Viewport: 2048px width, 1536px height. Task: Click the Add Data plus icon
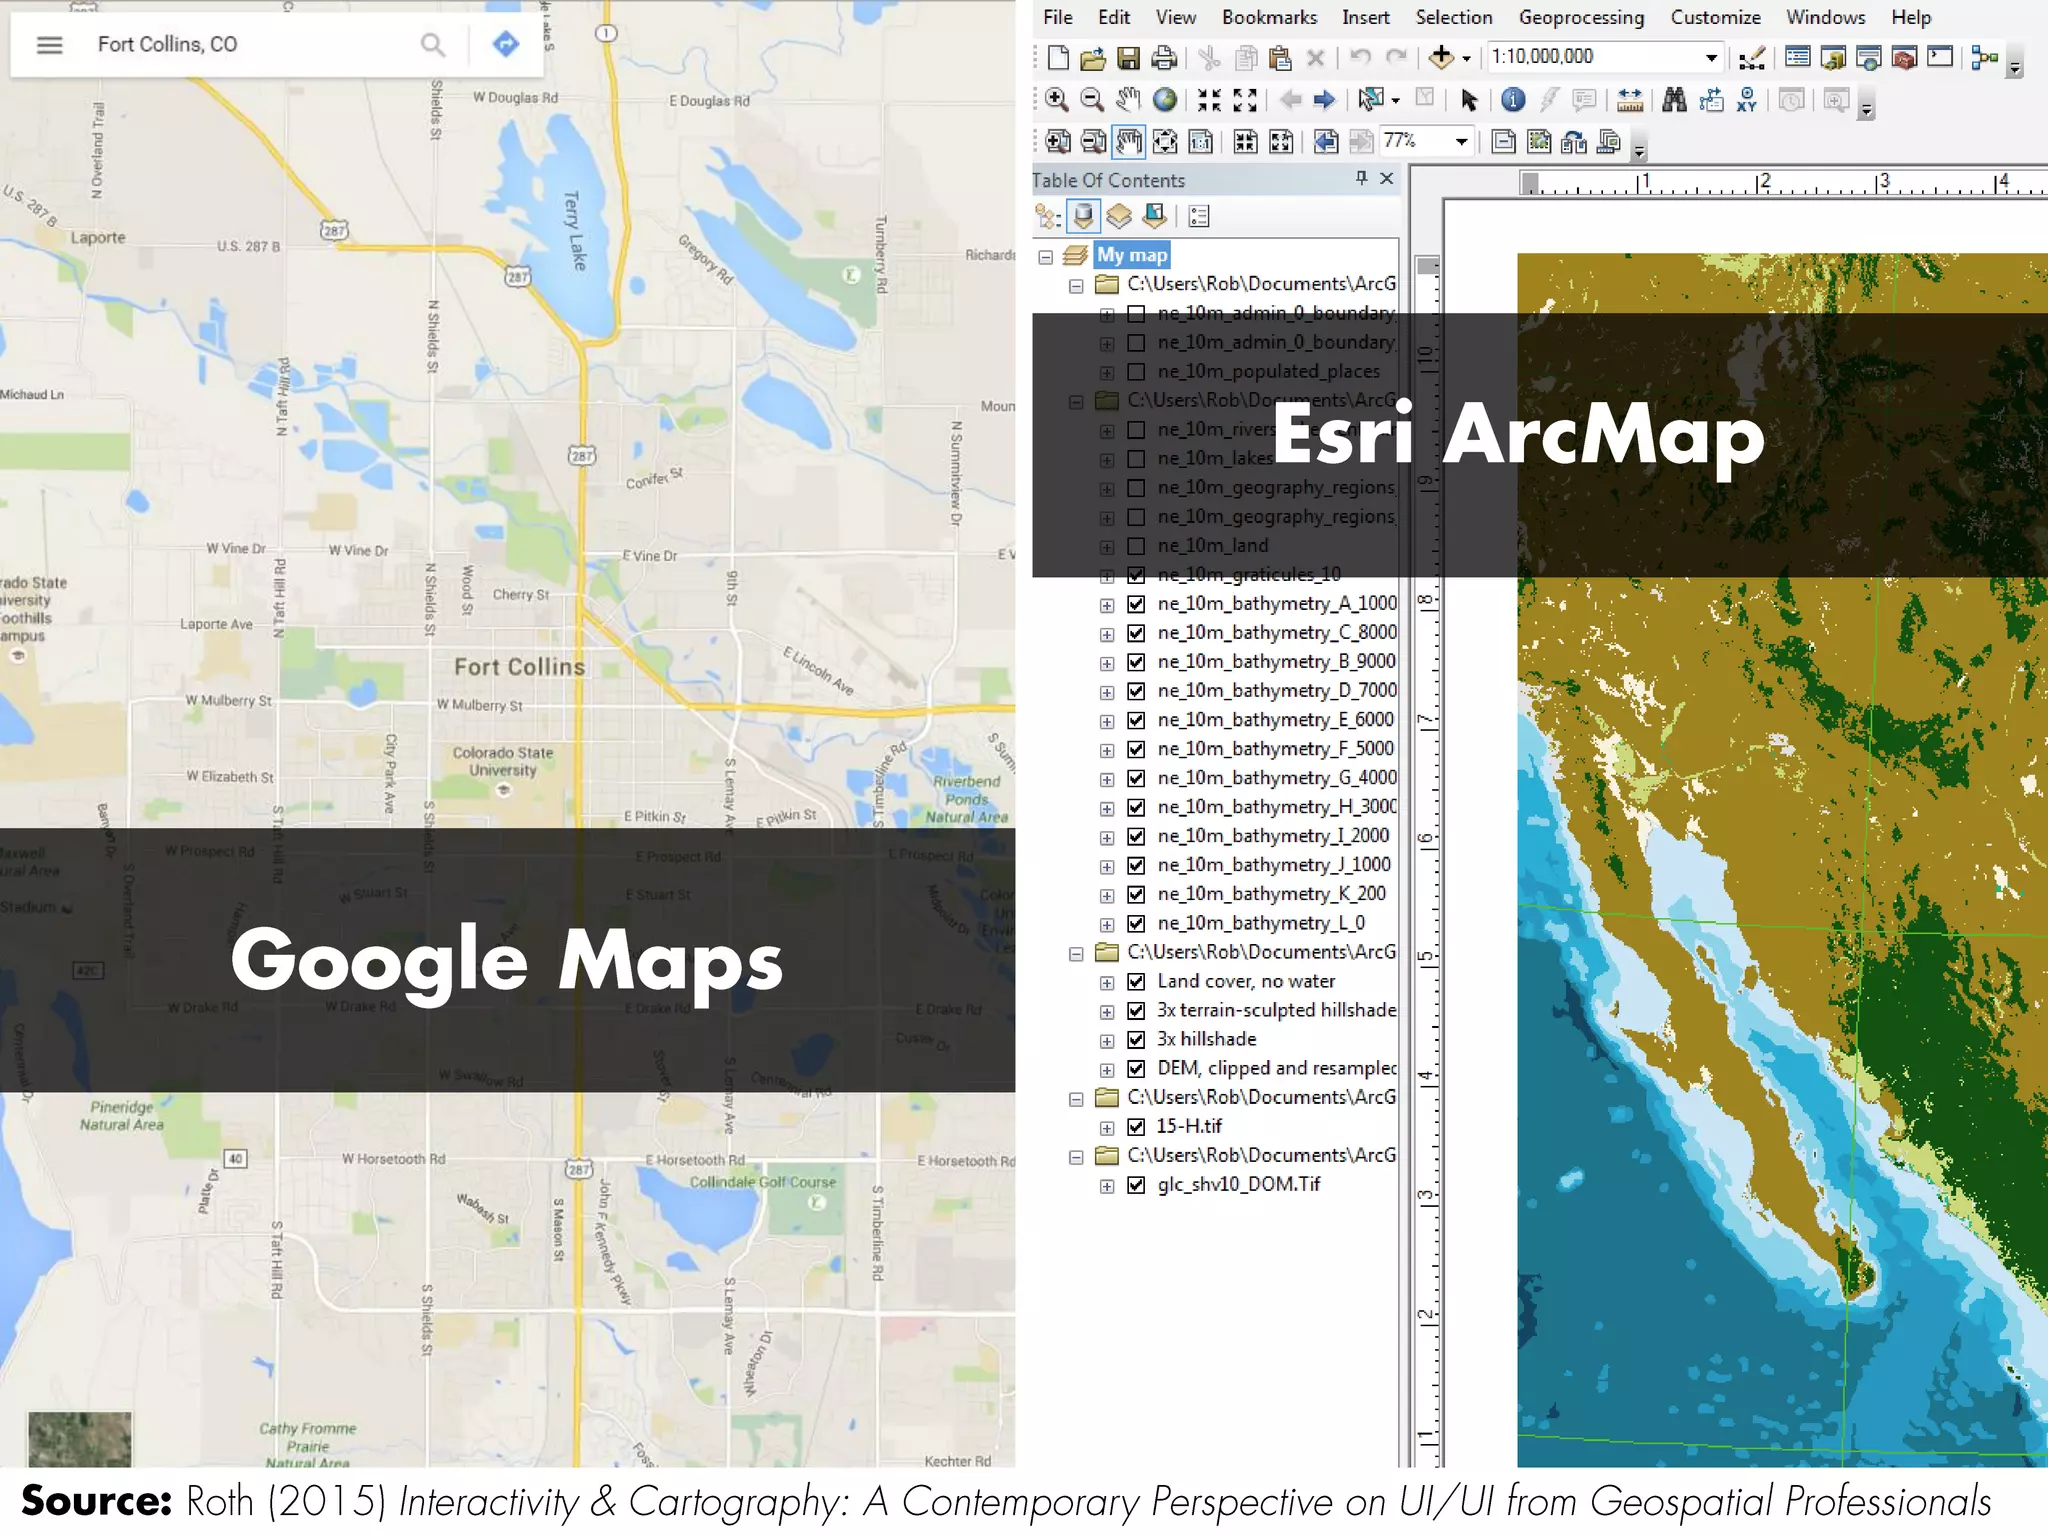pyautogui.click(x=1441, y=57)
